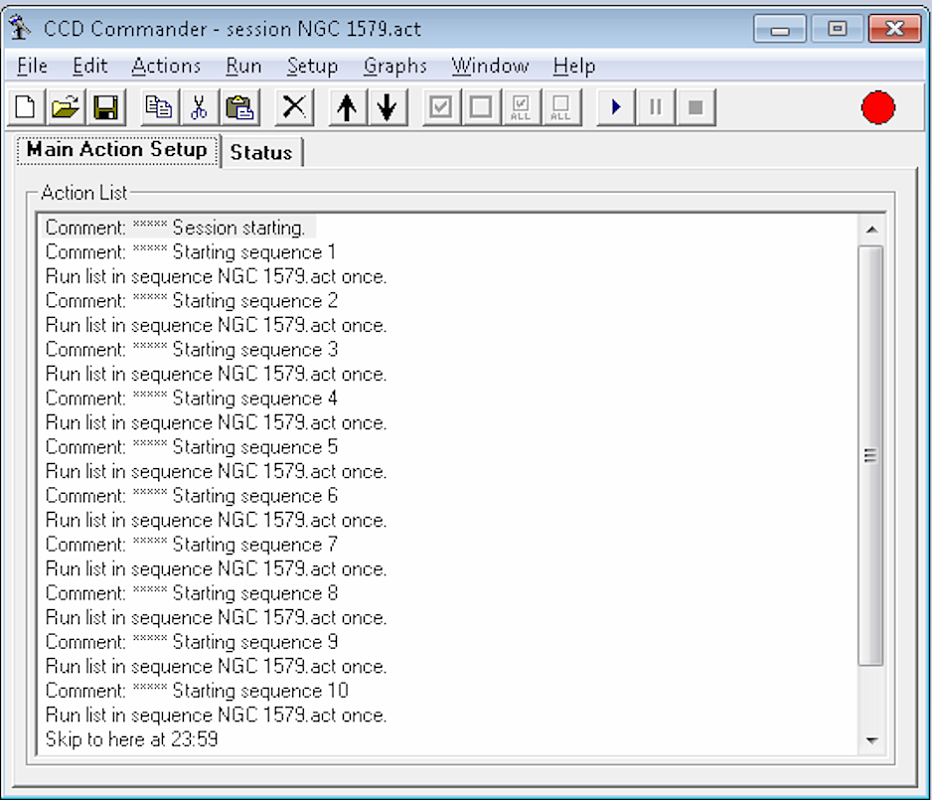
Task: Click the red status indicator
Action: click(879, 108)
